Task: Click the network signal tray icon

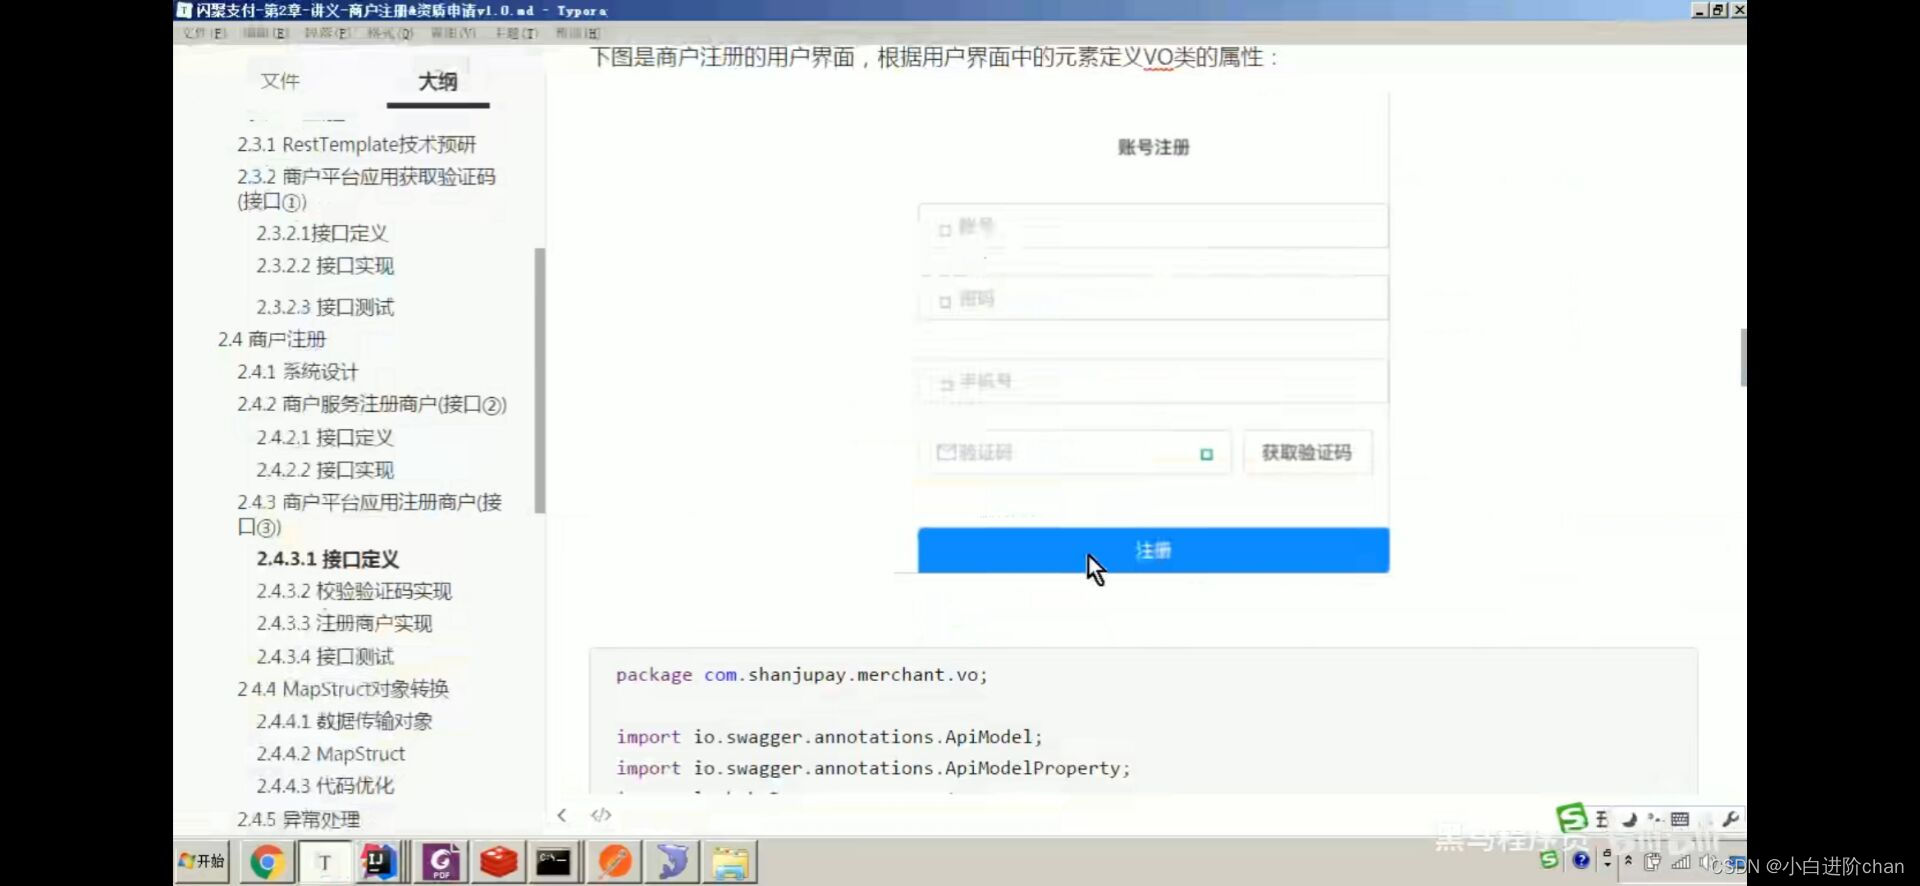Action: pos(1681,861)
